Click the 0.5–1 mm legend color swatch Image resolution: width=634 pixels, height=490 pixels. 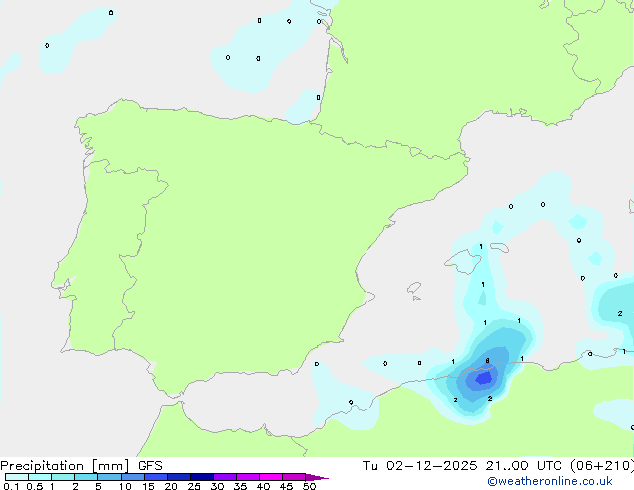40,477
